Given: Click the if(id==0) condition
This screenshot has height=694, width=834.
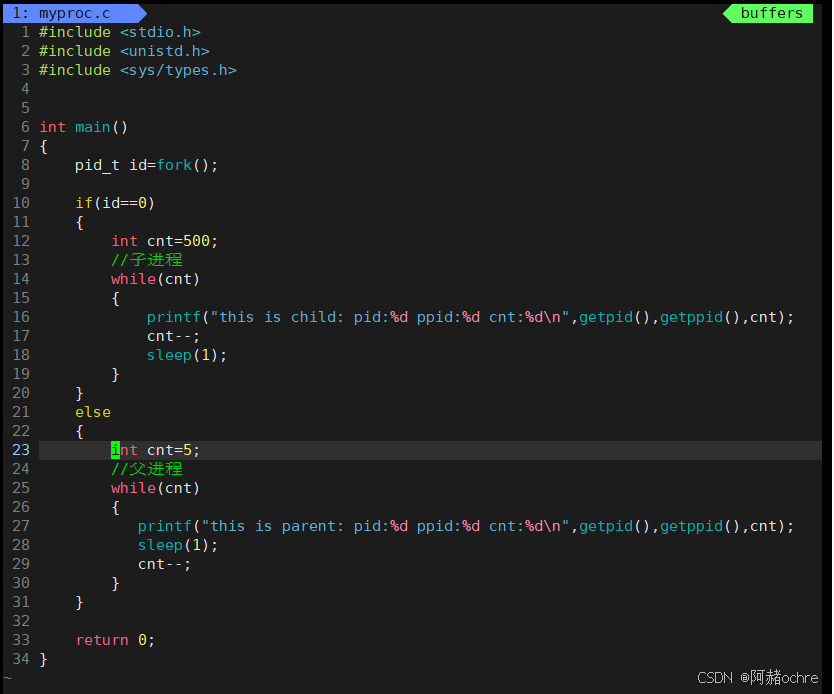Looking at the screenshot, I should point(115,203).
